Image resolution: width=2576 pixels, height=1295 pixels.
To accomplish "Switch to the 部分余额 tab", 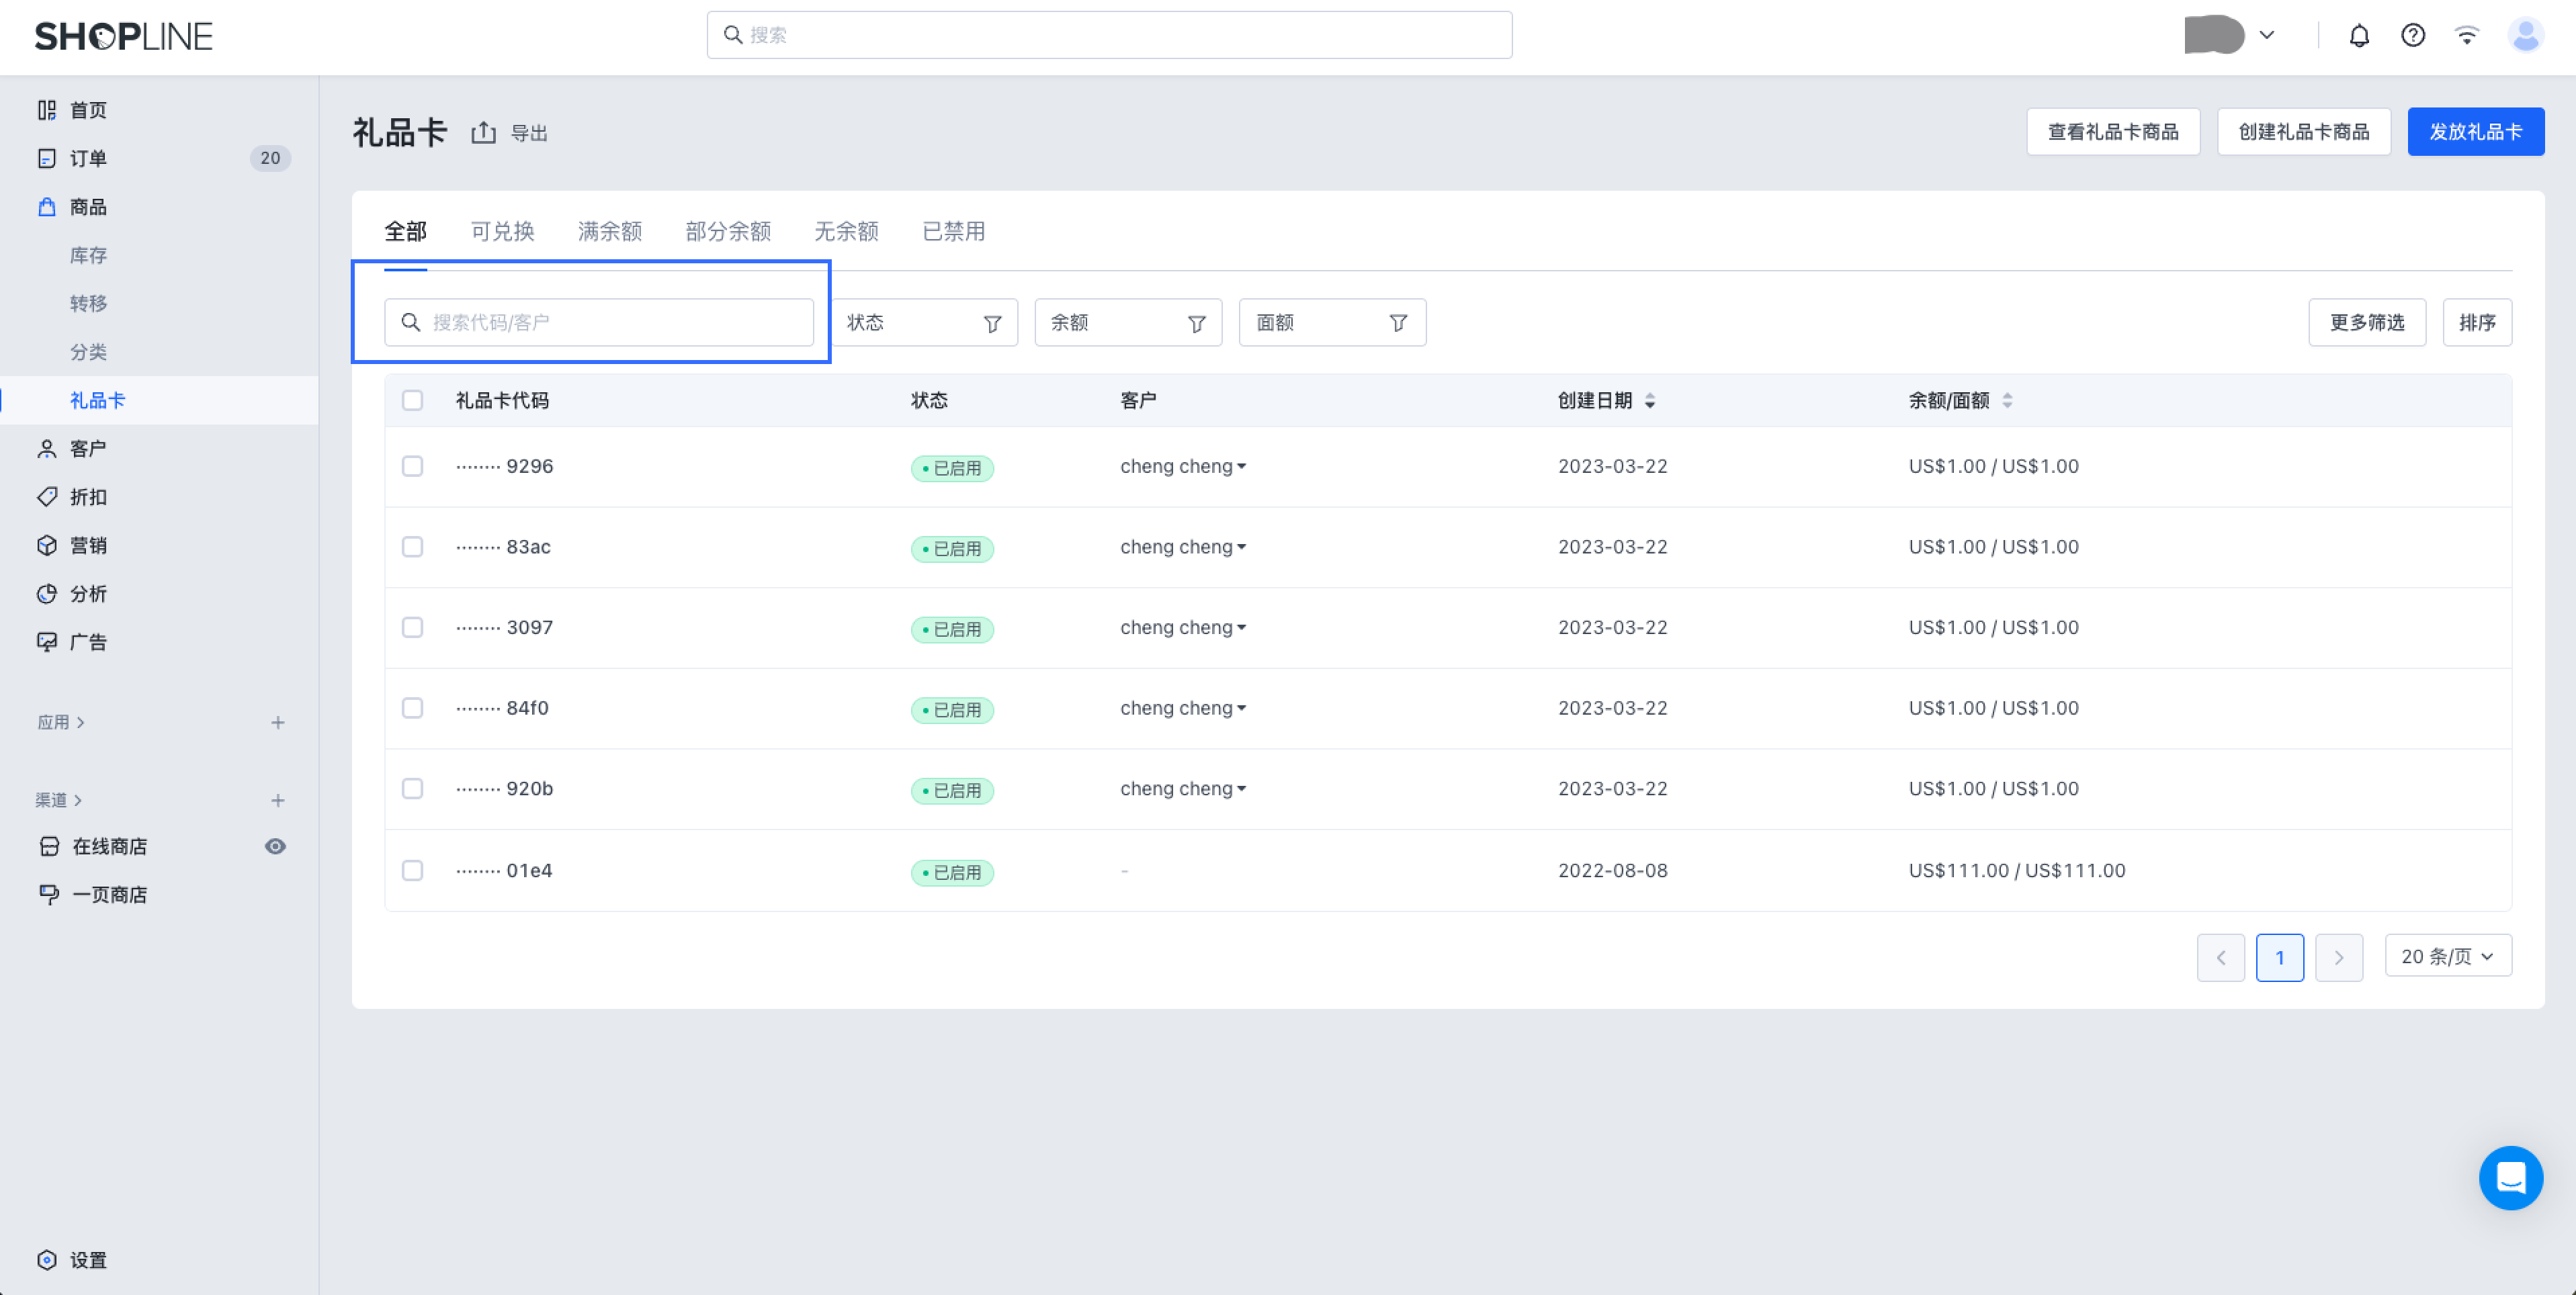I will [728, 231].
